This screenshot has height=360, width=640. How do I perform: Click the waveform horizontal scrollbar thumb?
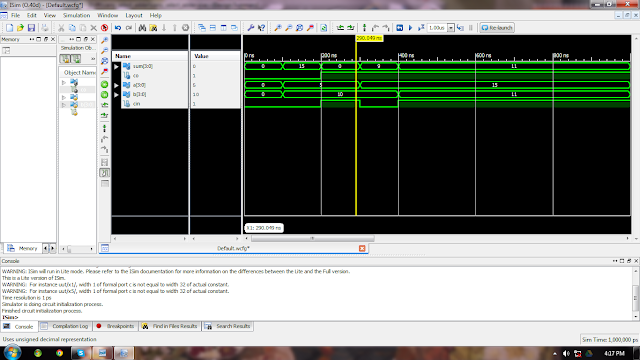[x=313, y=238]
